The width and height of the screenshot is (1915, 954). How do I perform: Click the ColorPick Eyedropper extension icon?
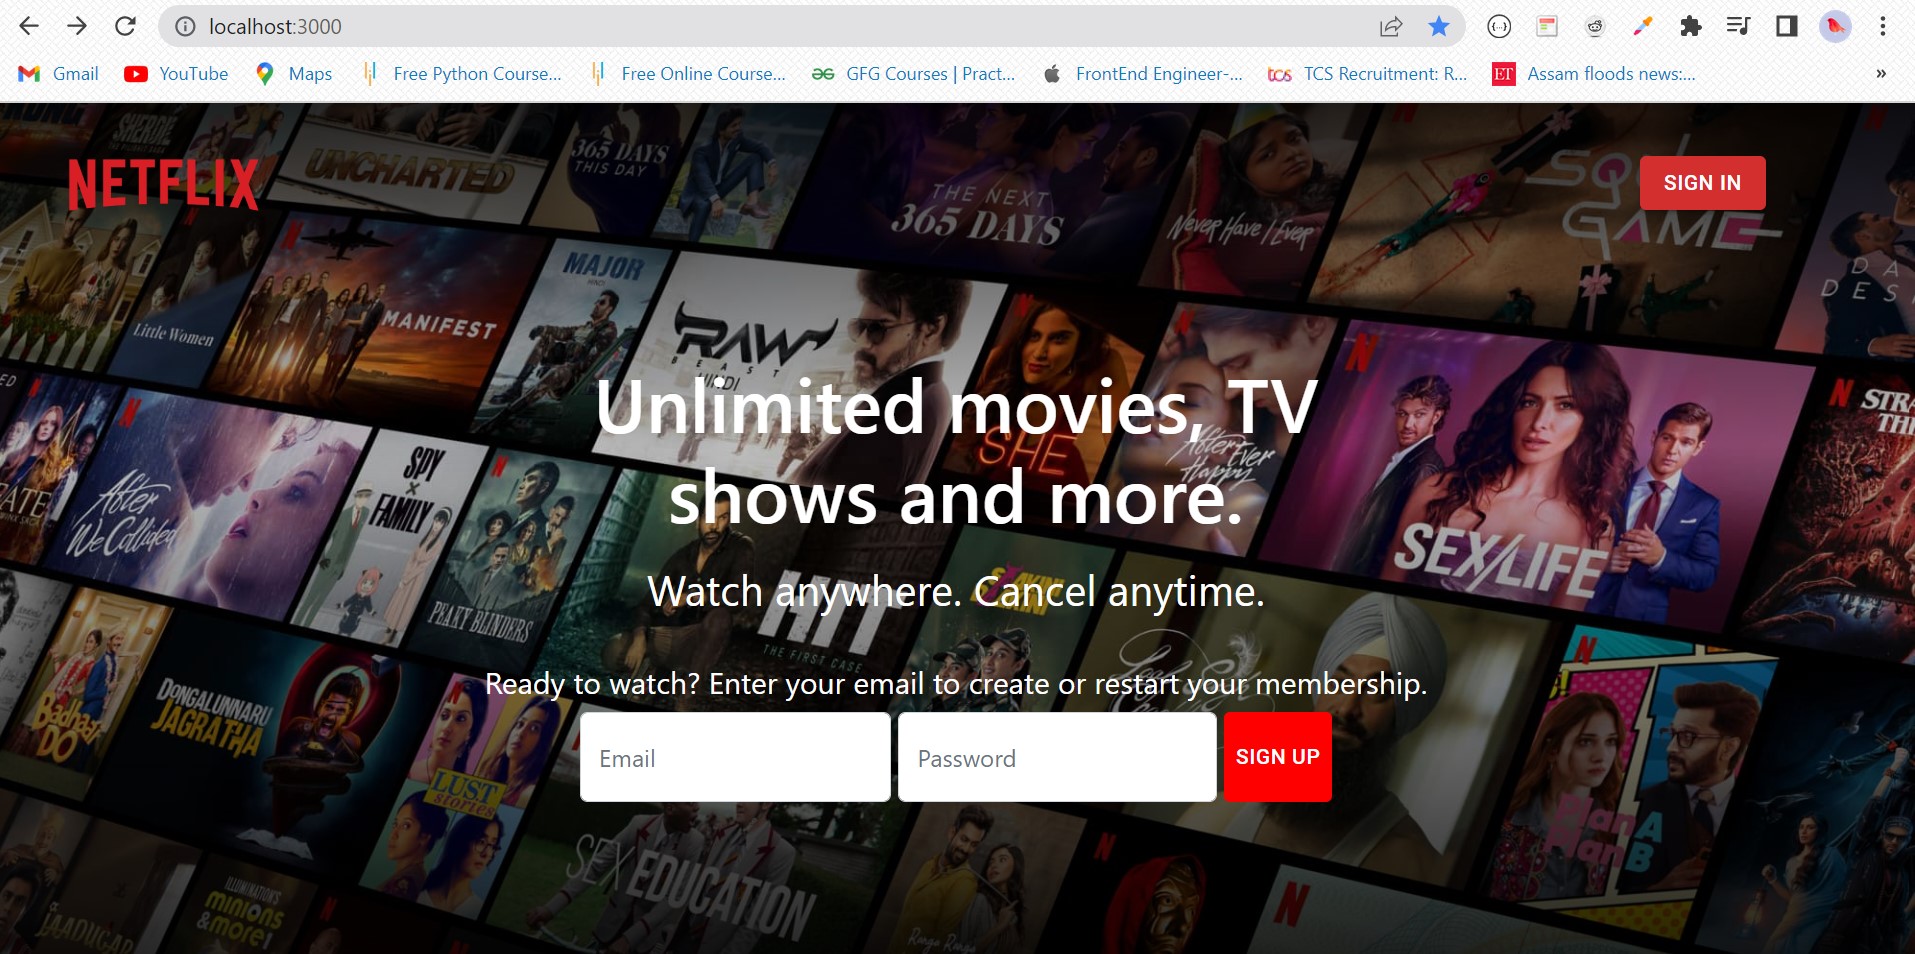[x=1641, y=27]
